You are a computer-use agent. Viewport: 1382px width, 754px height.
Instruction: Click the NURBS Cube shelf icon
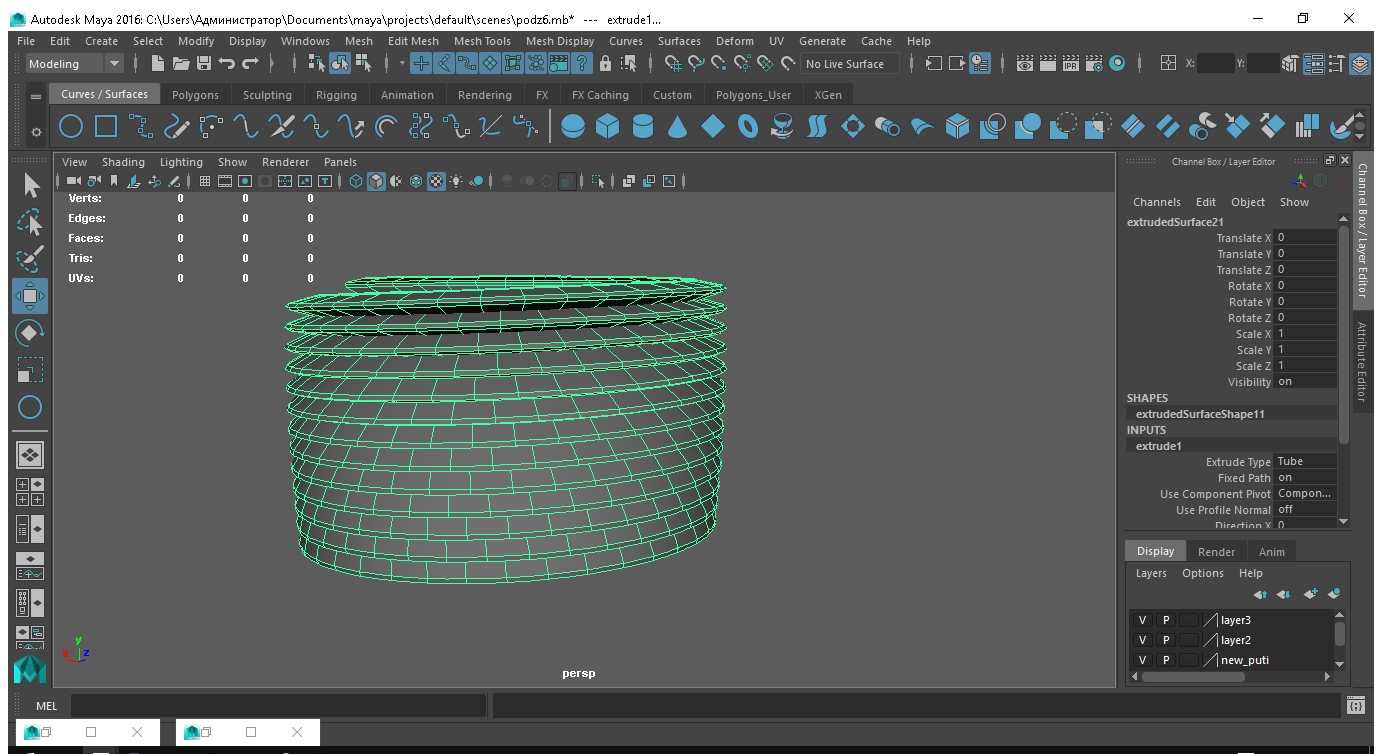tap(607, 127)
